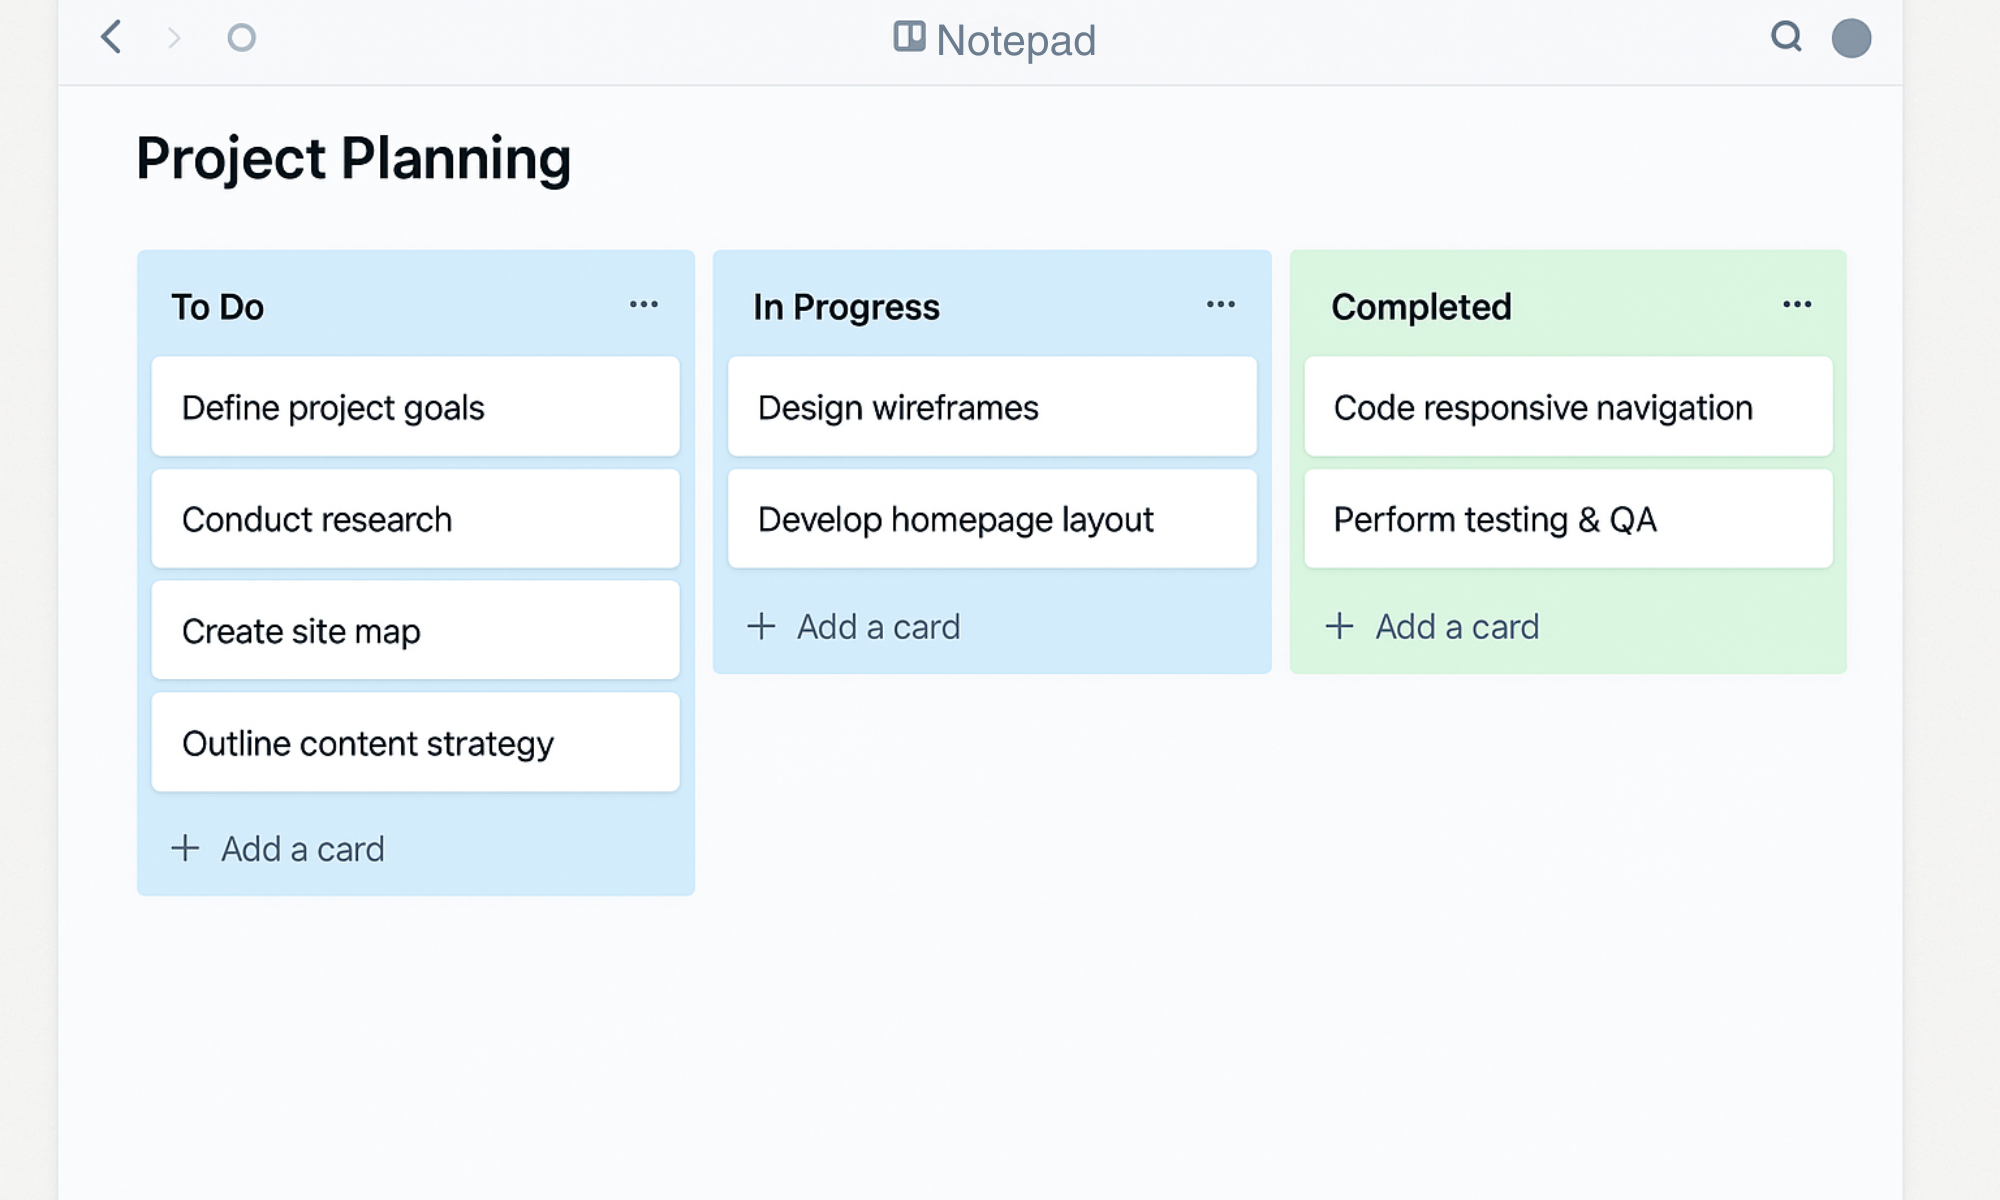Click the Notepad board icon in header

pos(909,37)
